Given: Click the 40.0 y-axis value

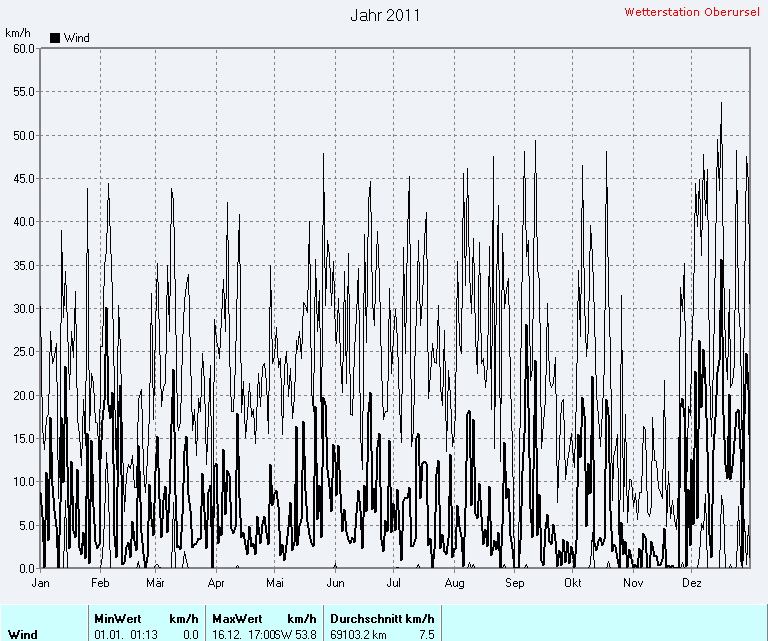Looking at the screenshot, I should [24, 222].
